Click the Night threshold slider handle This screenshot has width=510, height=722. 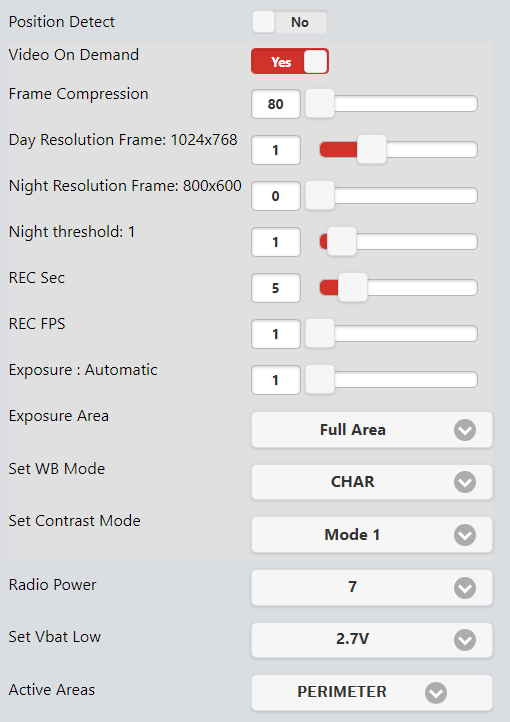341,242
